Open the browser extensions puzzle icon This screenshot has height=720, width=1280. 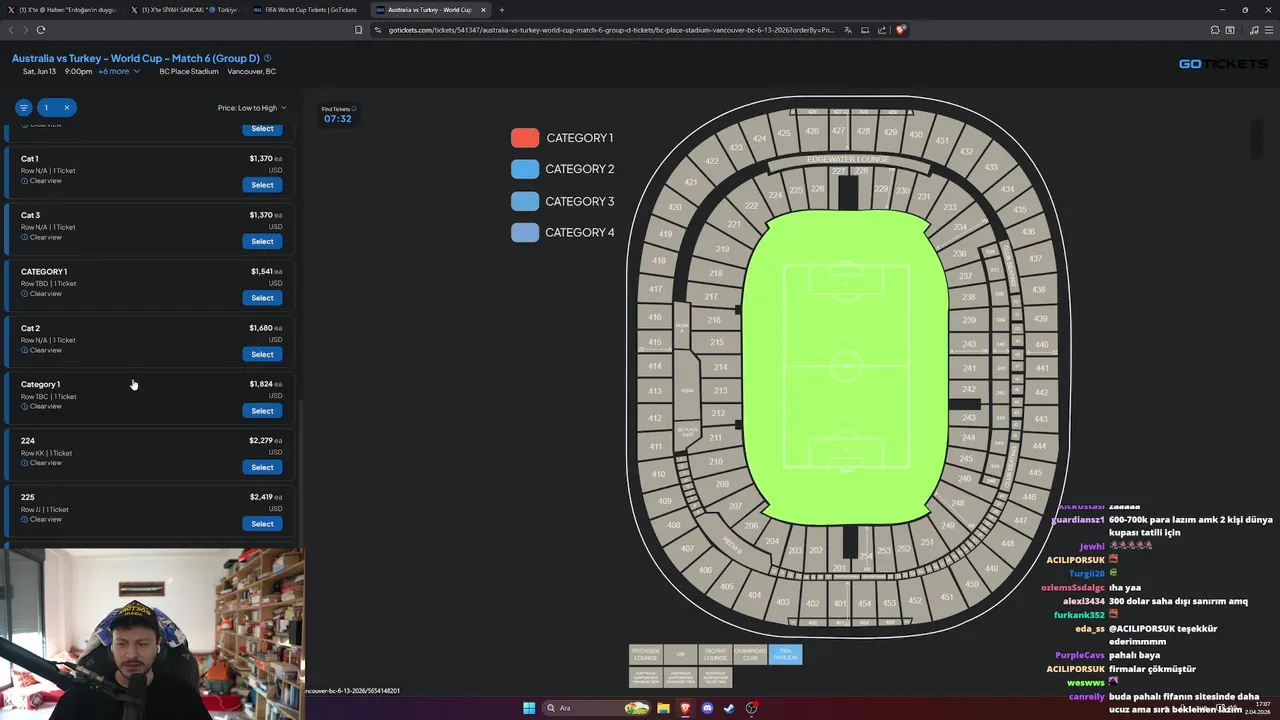click(x=1214, y=30)
